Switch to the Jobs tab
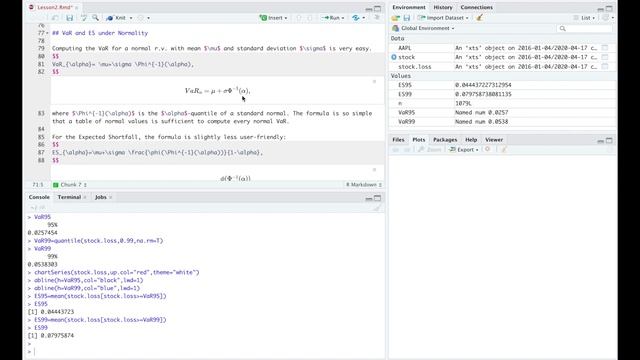Image resolution: width=640 pixels, height=360 pixels. [100, 197]
